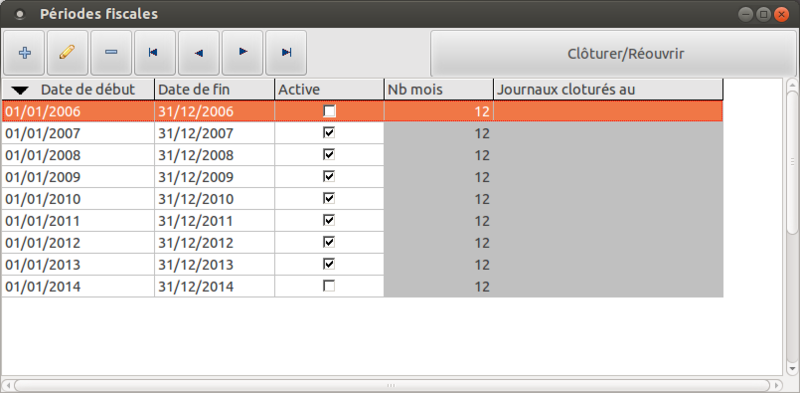Click Nb mois value in 2007 row
The width and height of the screenshot is (800, 393).
click(x=439, y=133)
